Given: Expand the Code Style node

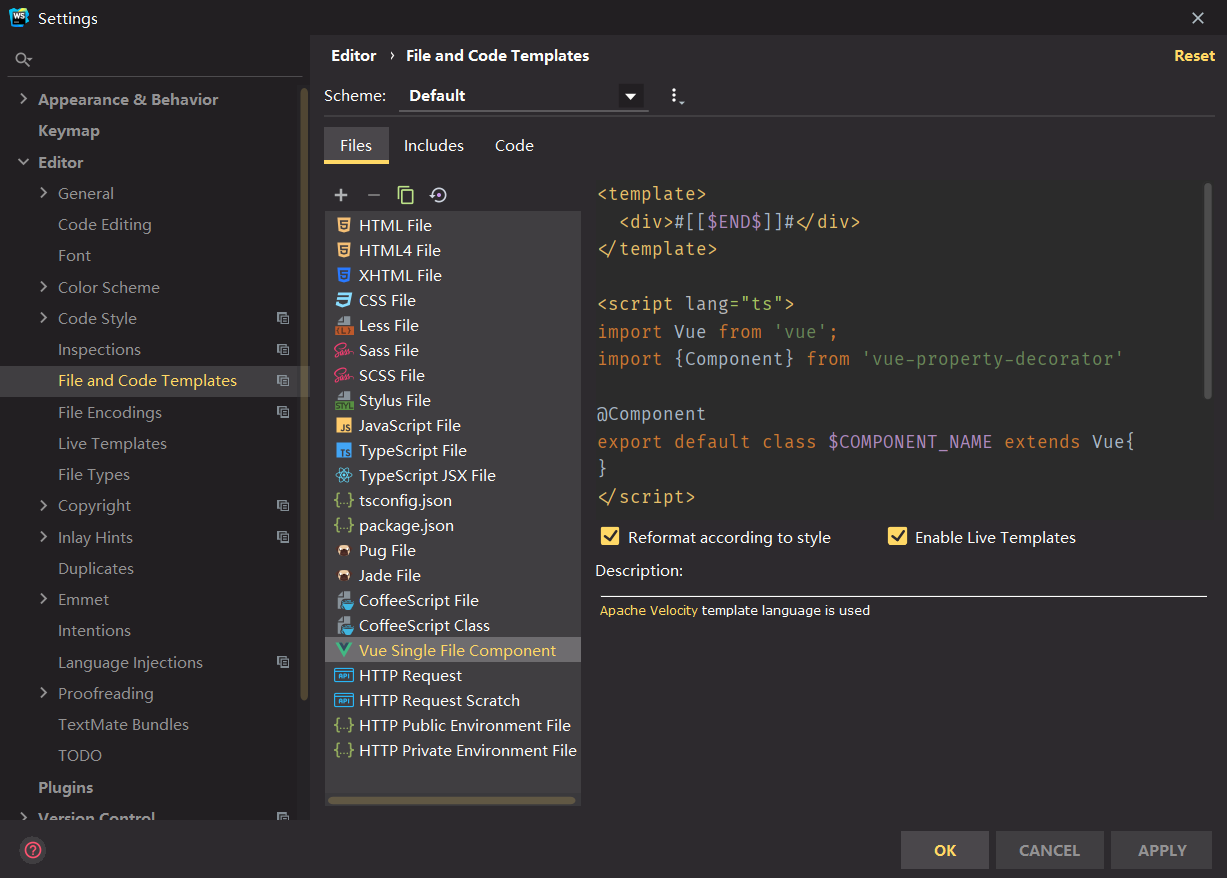Looking at the screenshot, I should [x=44, y=318].
